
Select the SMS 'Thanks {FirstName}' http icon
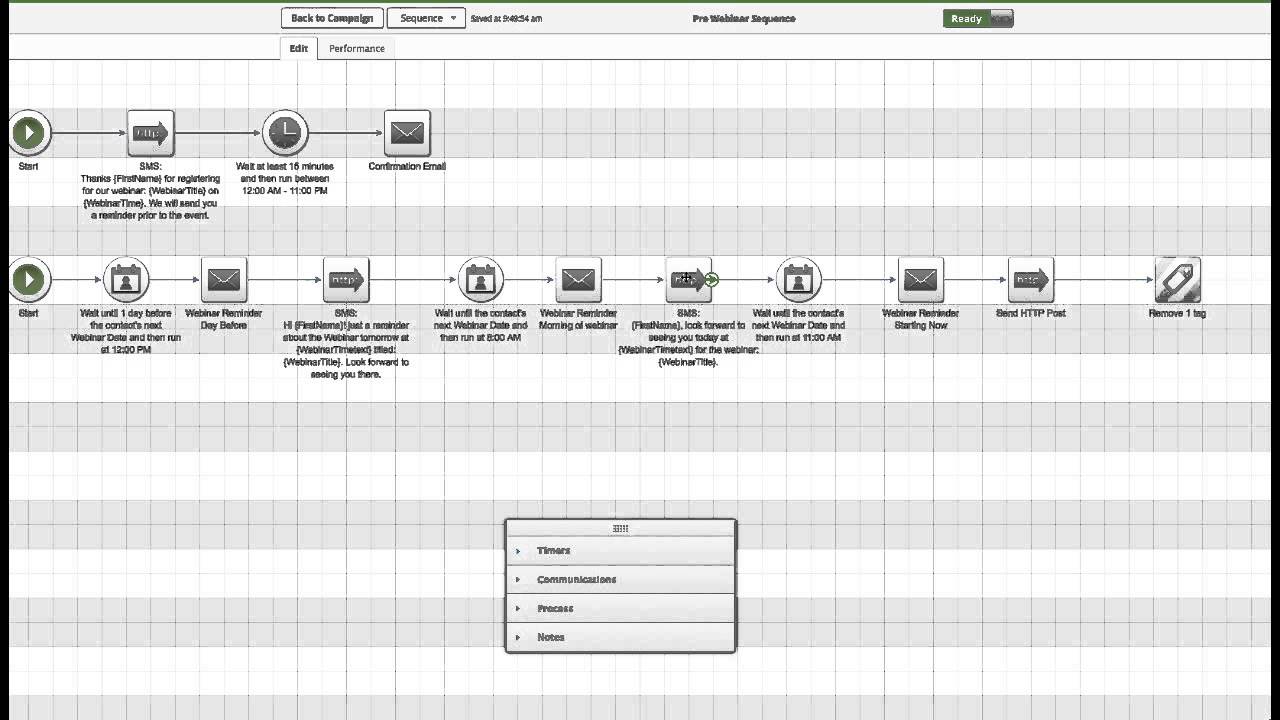coord(150,132)
